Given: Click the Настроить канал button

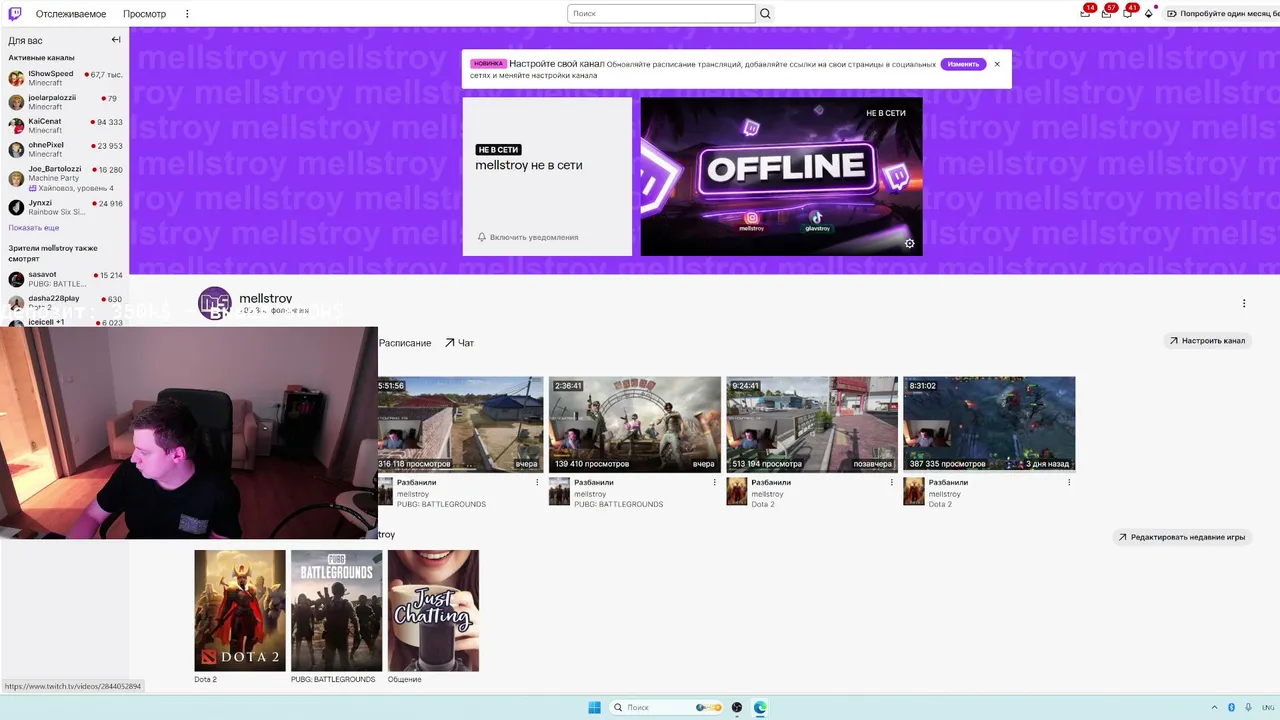Looking at the screenshot, I should pyautogui.click(x=1207, y=341).
